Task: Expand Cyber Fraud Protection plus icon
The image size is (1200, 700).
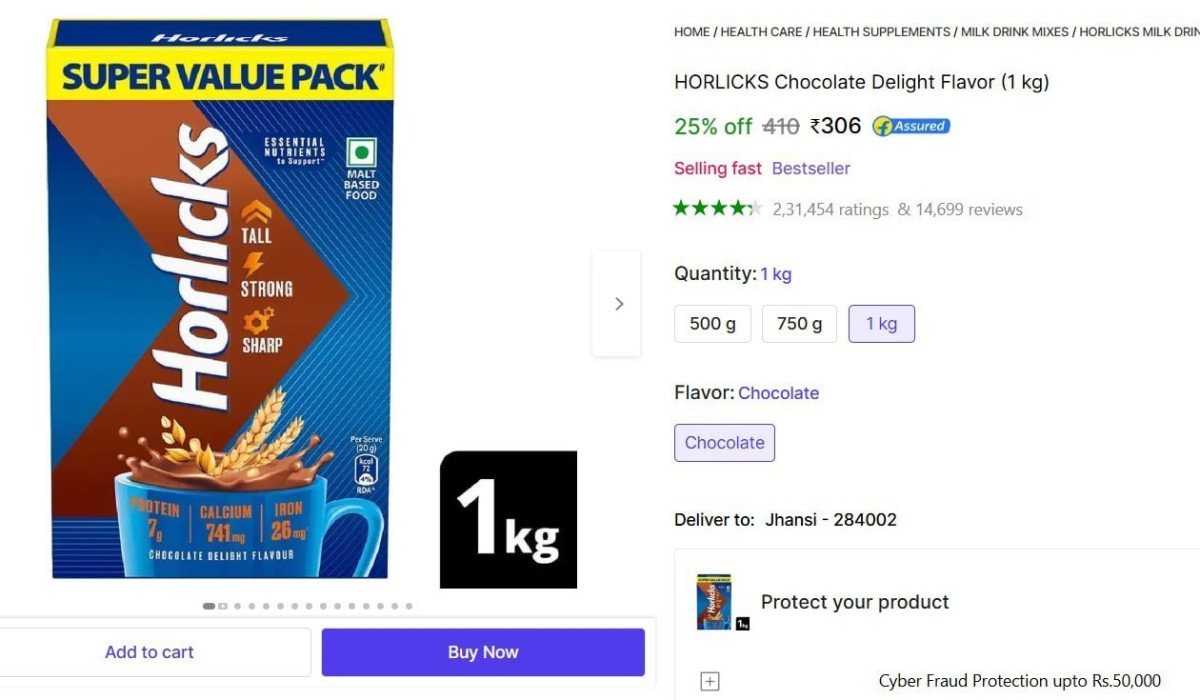Action: [x=709, y=682]
